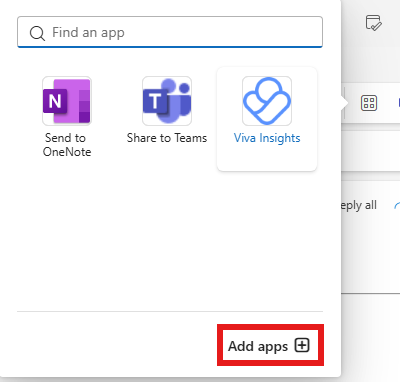This screenshot has height=382, width=400.
Task: Click the Find an app search field
Action: (170, 32)
